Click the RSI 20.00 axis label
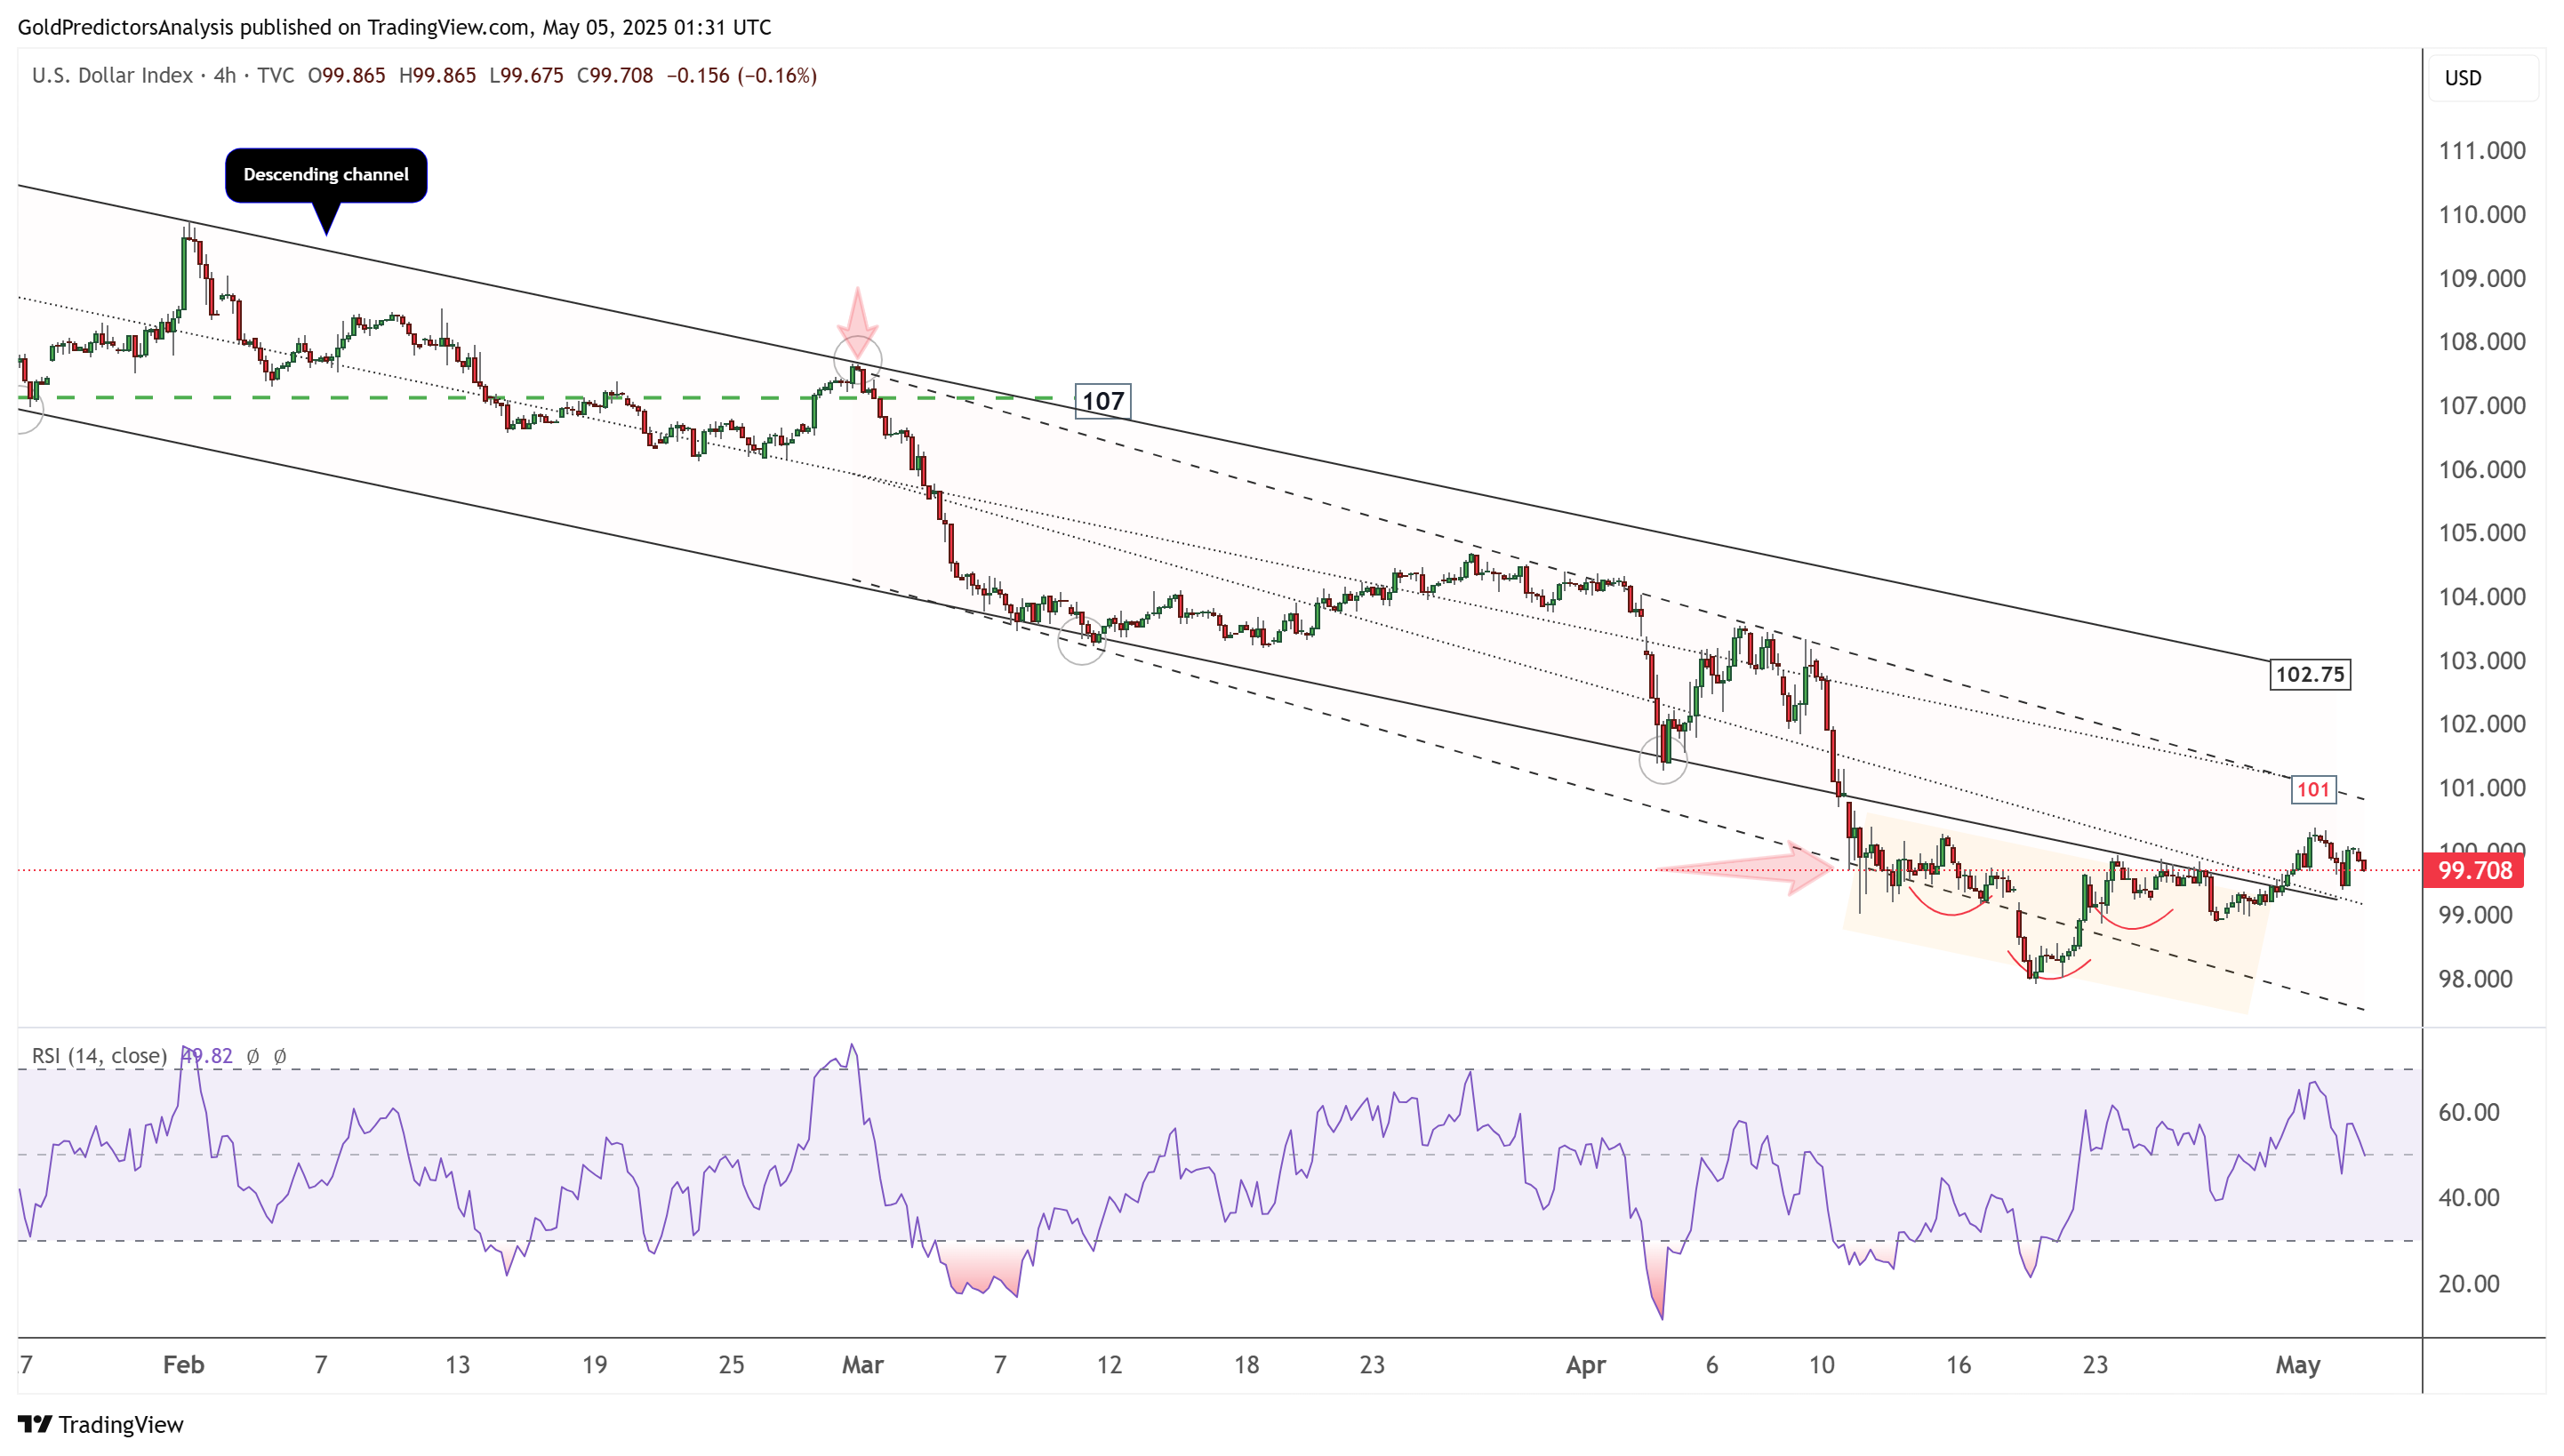Image resolution: width=2564 pixels, height=1456 pixels. (2469, 1284)
